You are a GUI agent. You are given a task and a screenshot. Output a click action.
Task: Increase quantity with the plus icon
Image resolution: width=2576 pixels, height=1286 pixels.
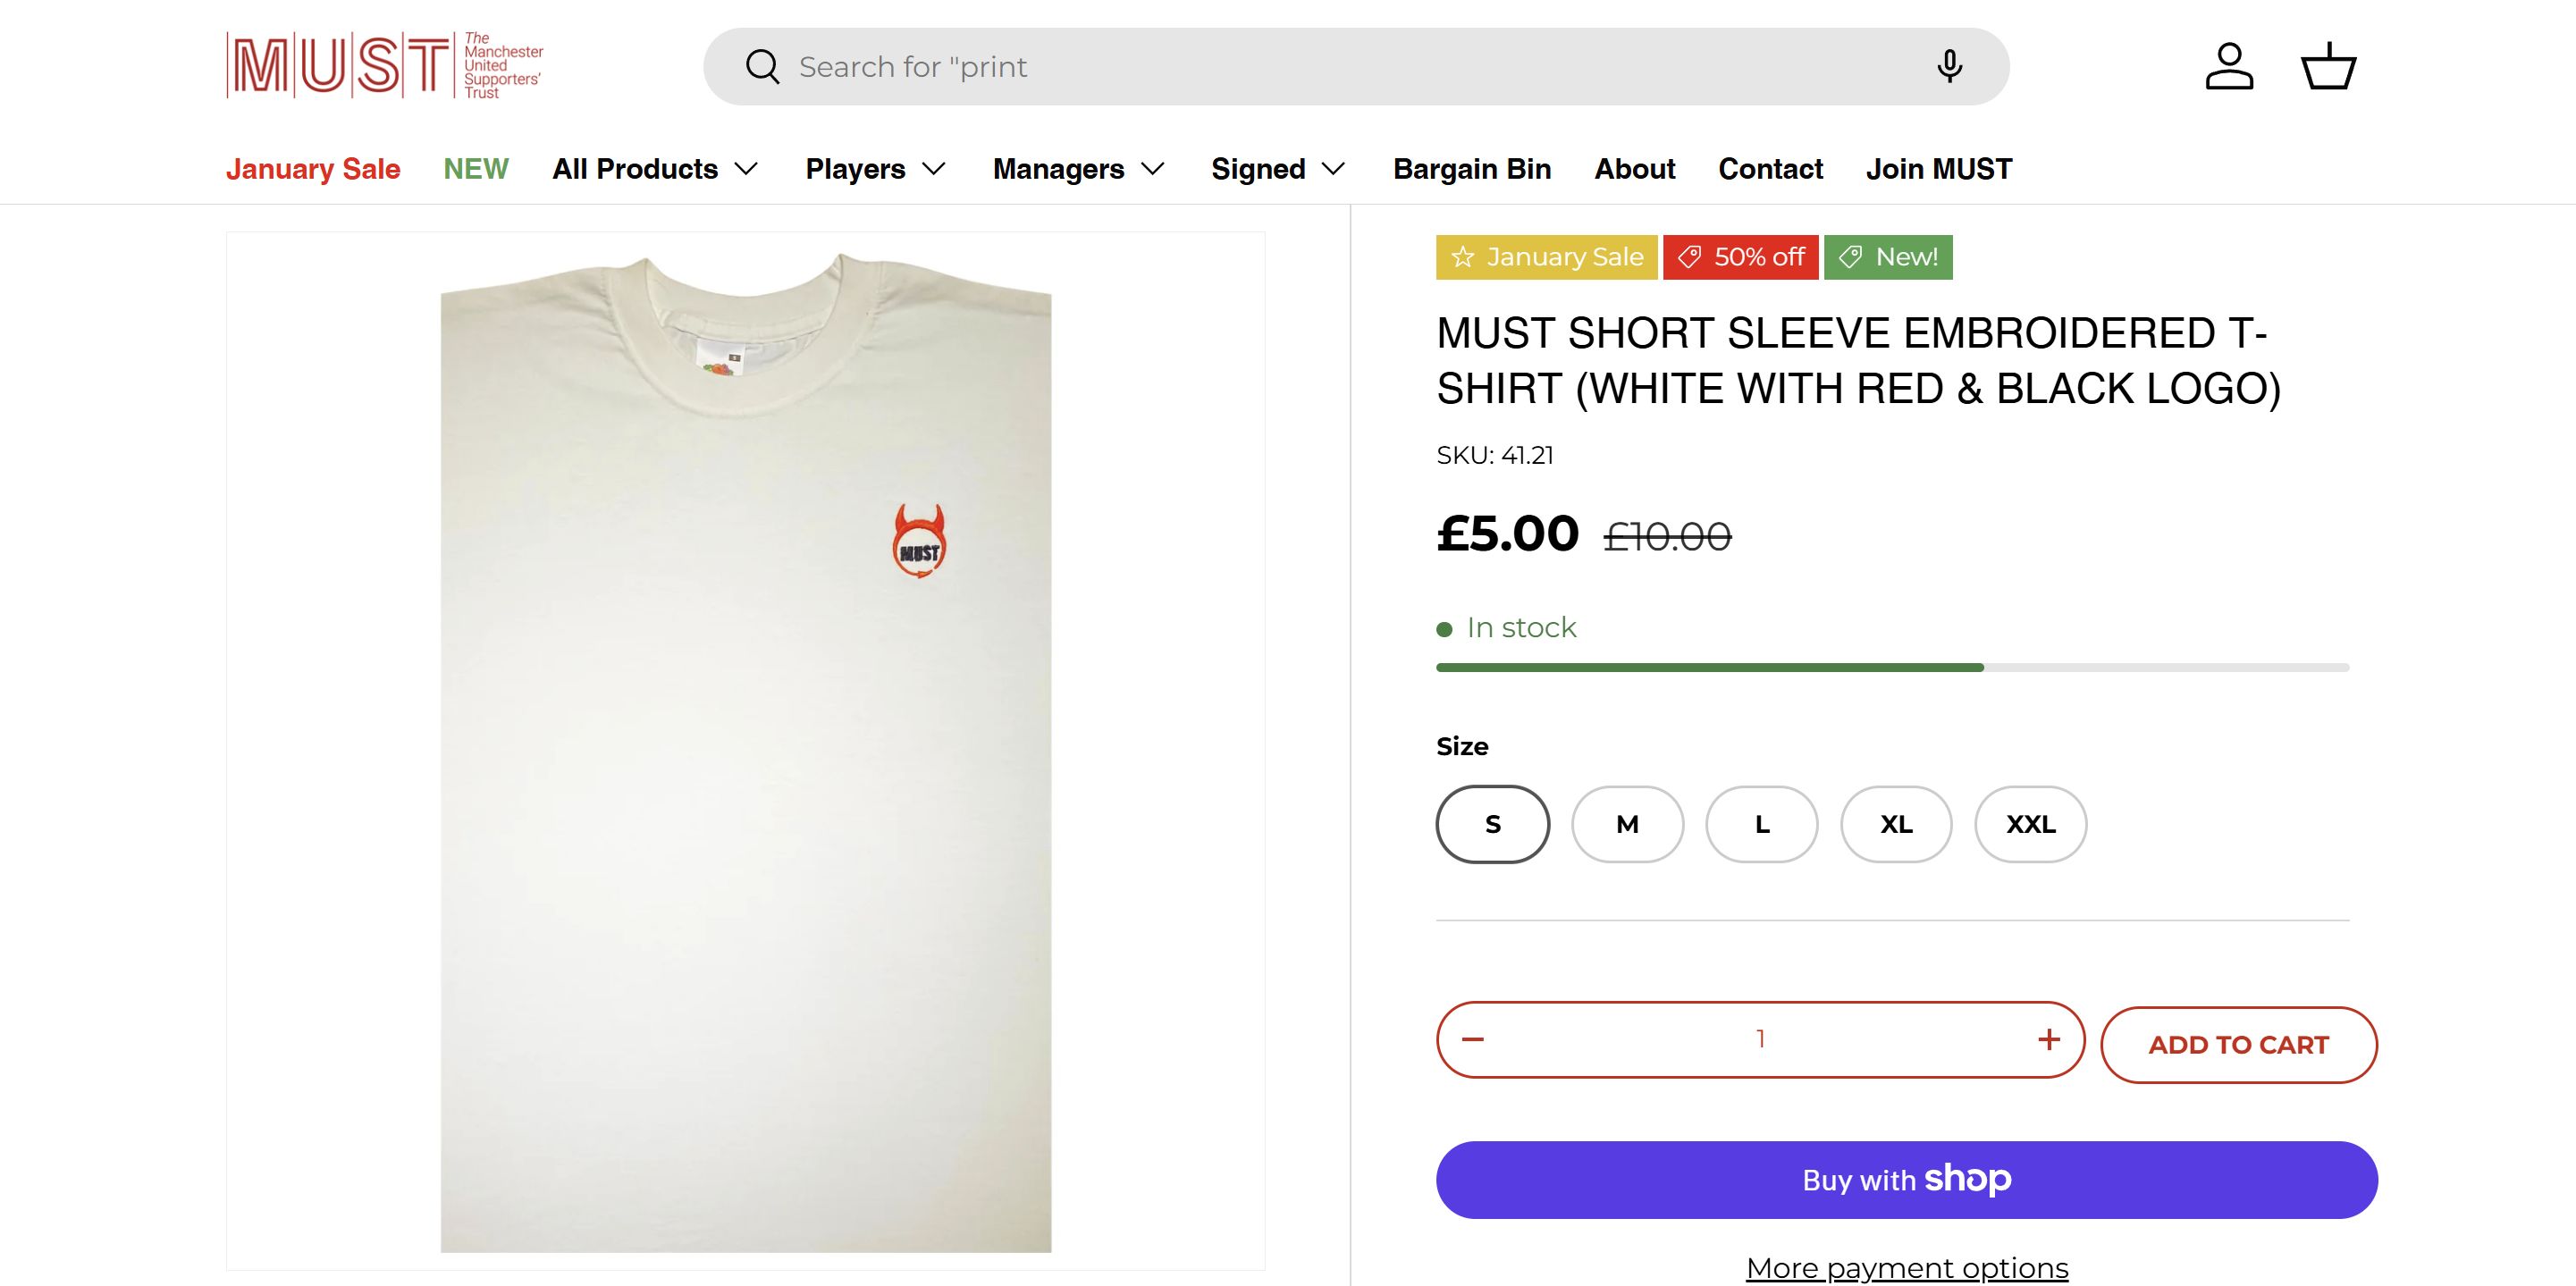[x=2048, y=1039]
